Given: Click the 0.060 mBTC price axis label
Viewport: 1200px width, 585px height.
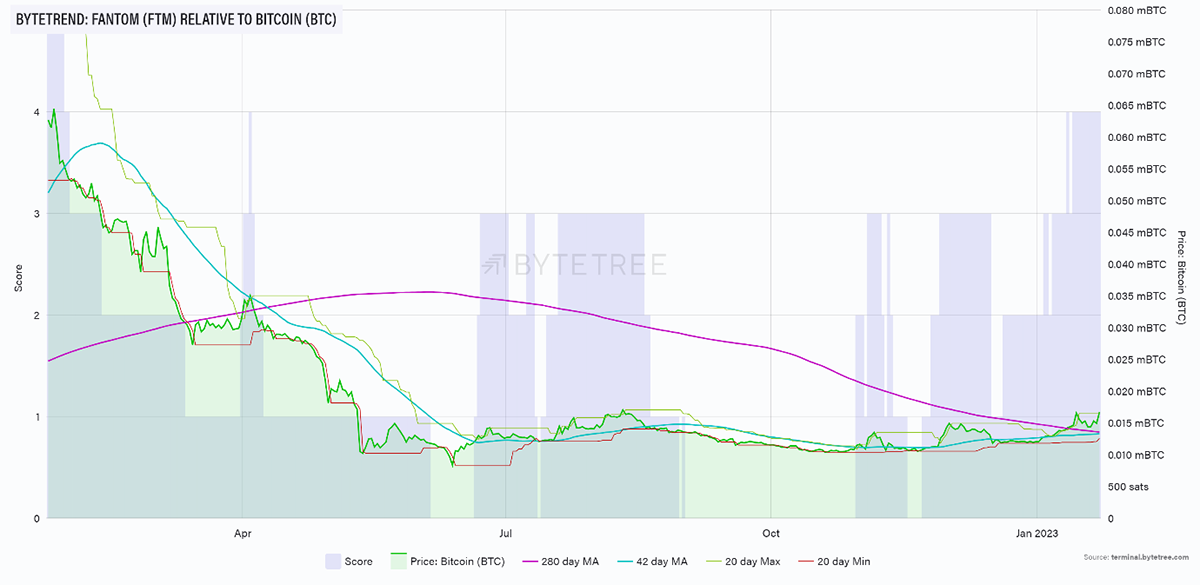Looking at the screenshot, I should 1137,137.
